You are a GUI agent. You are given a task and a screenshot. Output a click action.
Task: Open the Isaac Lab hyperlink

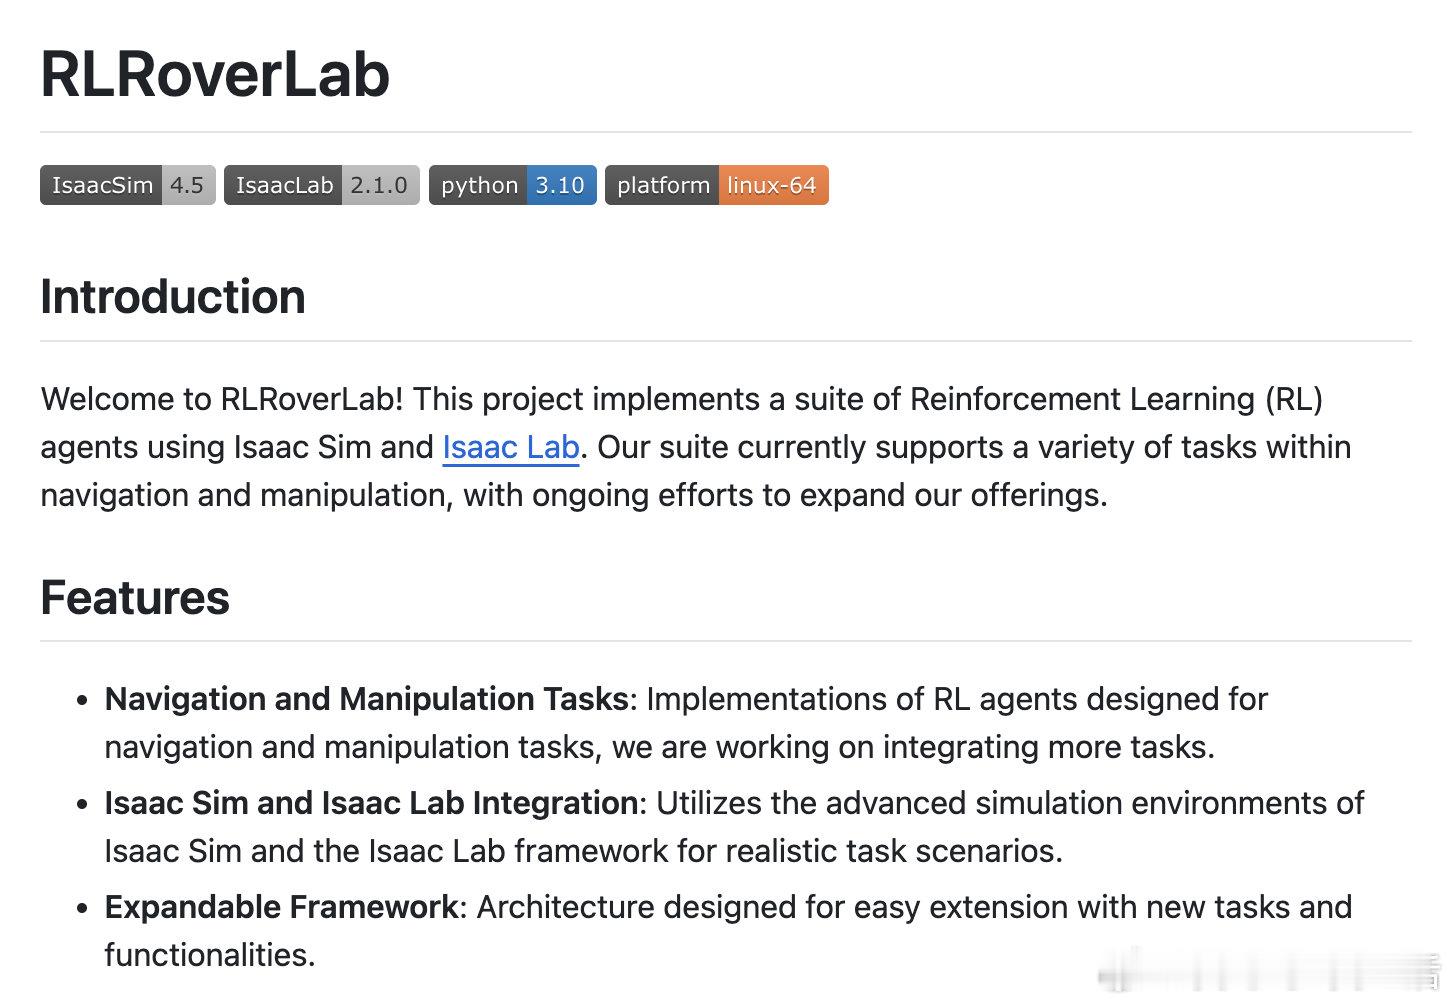(x=511, y=447)
